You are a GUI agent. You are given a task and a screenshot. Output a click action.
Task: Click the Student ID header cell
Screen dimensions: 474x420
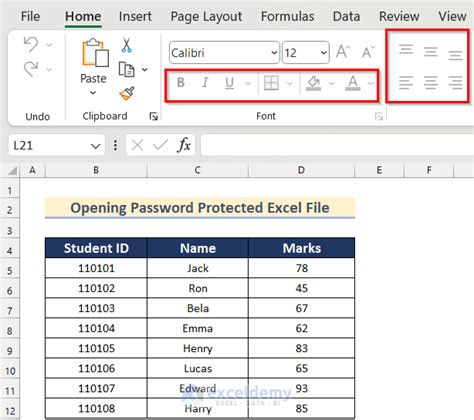tap(96, 248)
